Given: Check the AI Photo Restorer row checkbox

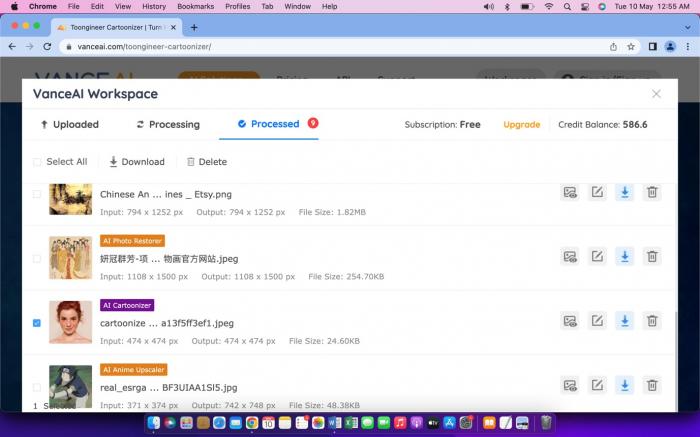Looking at the screenshot, I should pos(37,258).
